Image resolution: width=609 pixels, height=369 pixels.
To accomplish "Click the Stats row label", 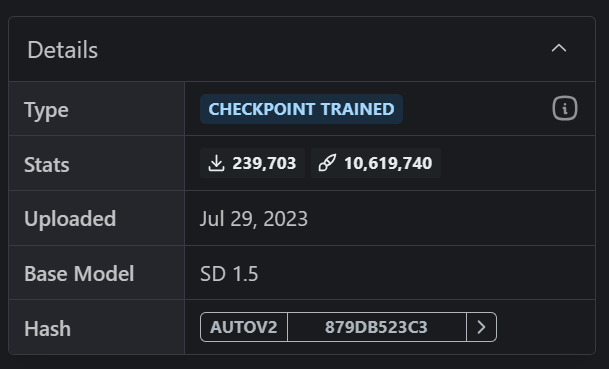I will (47, 165).
